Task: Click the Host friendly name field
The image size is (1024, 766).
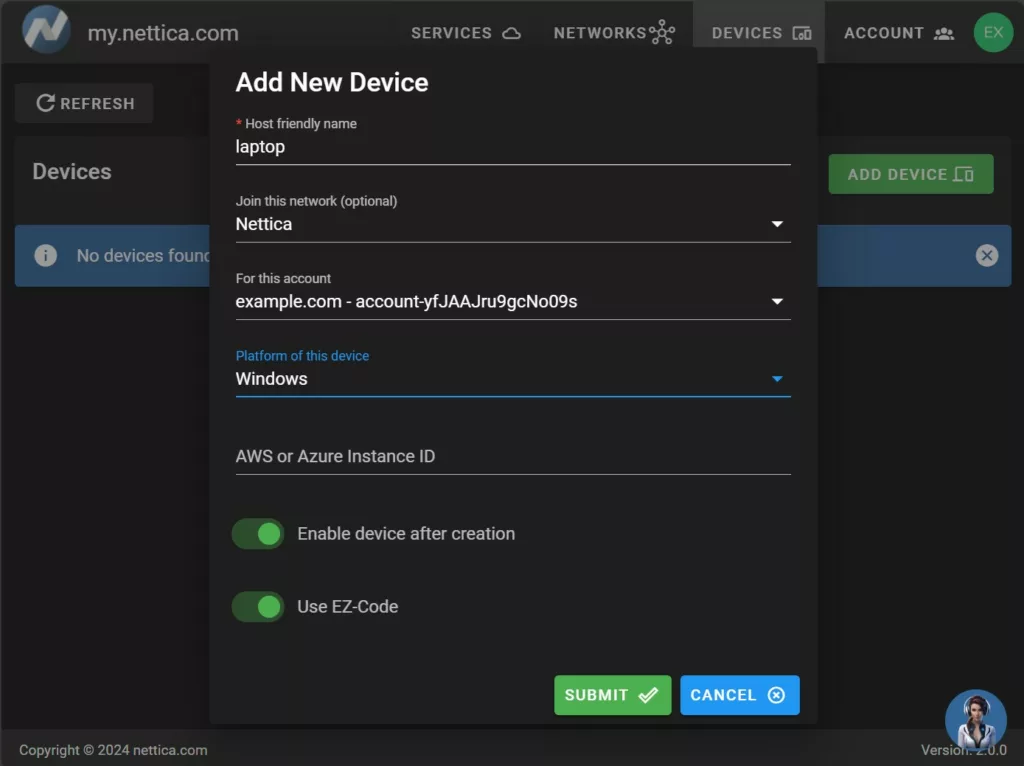Action: click(x=512, y=147)
